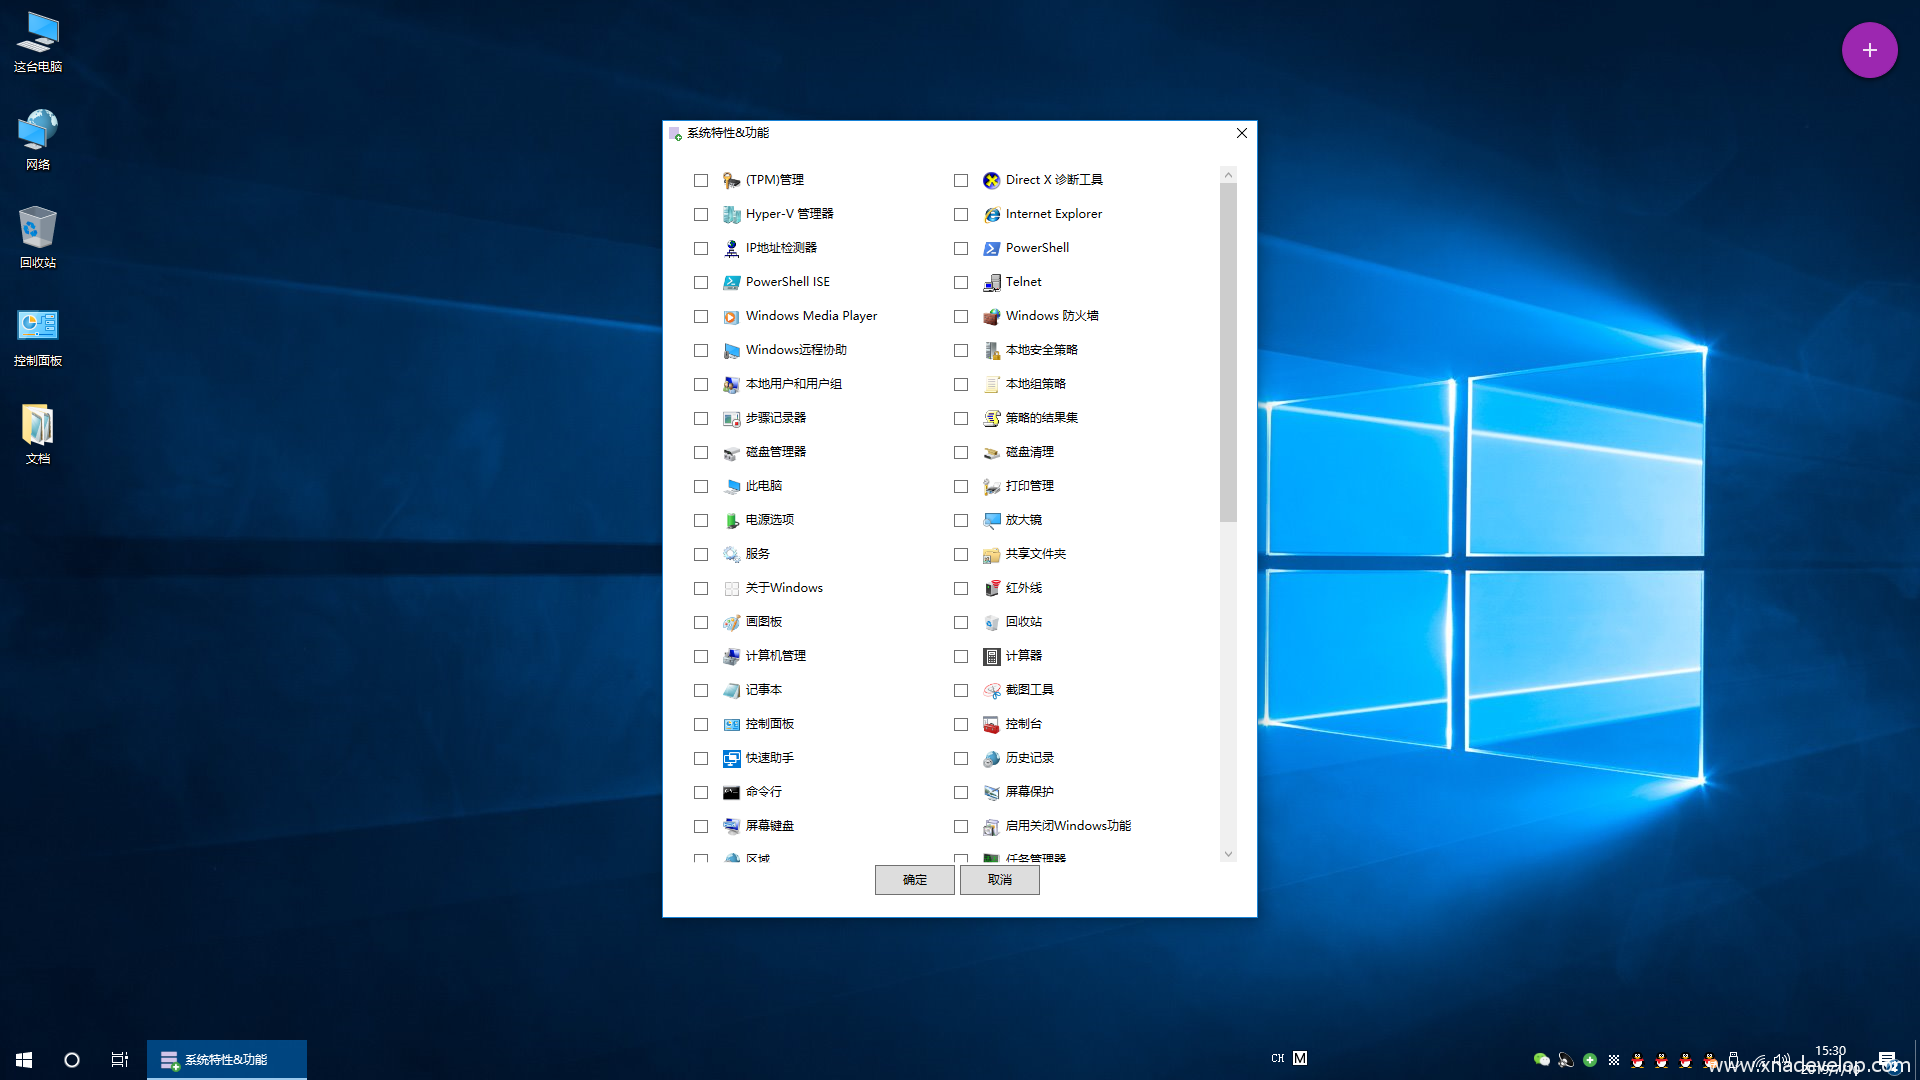The height and width of the screenshot is (1080, 1920).
Task: Click the Direct X 诊断工具 icon
Action: coord(991,180)
